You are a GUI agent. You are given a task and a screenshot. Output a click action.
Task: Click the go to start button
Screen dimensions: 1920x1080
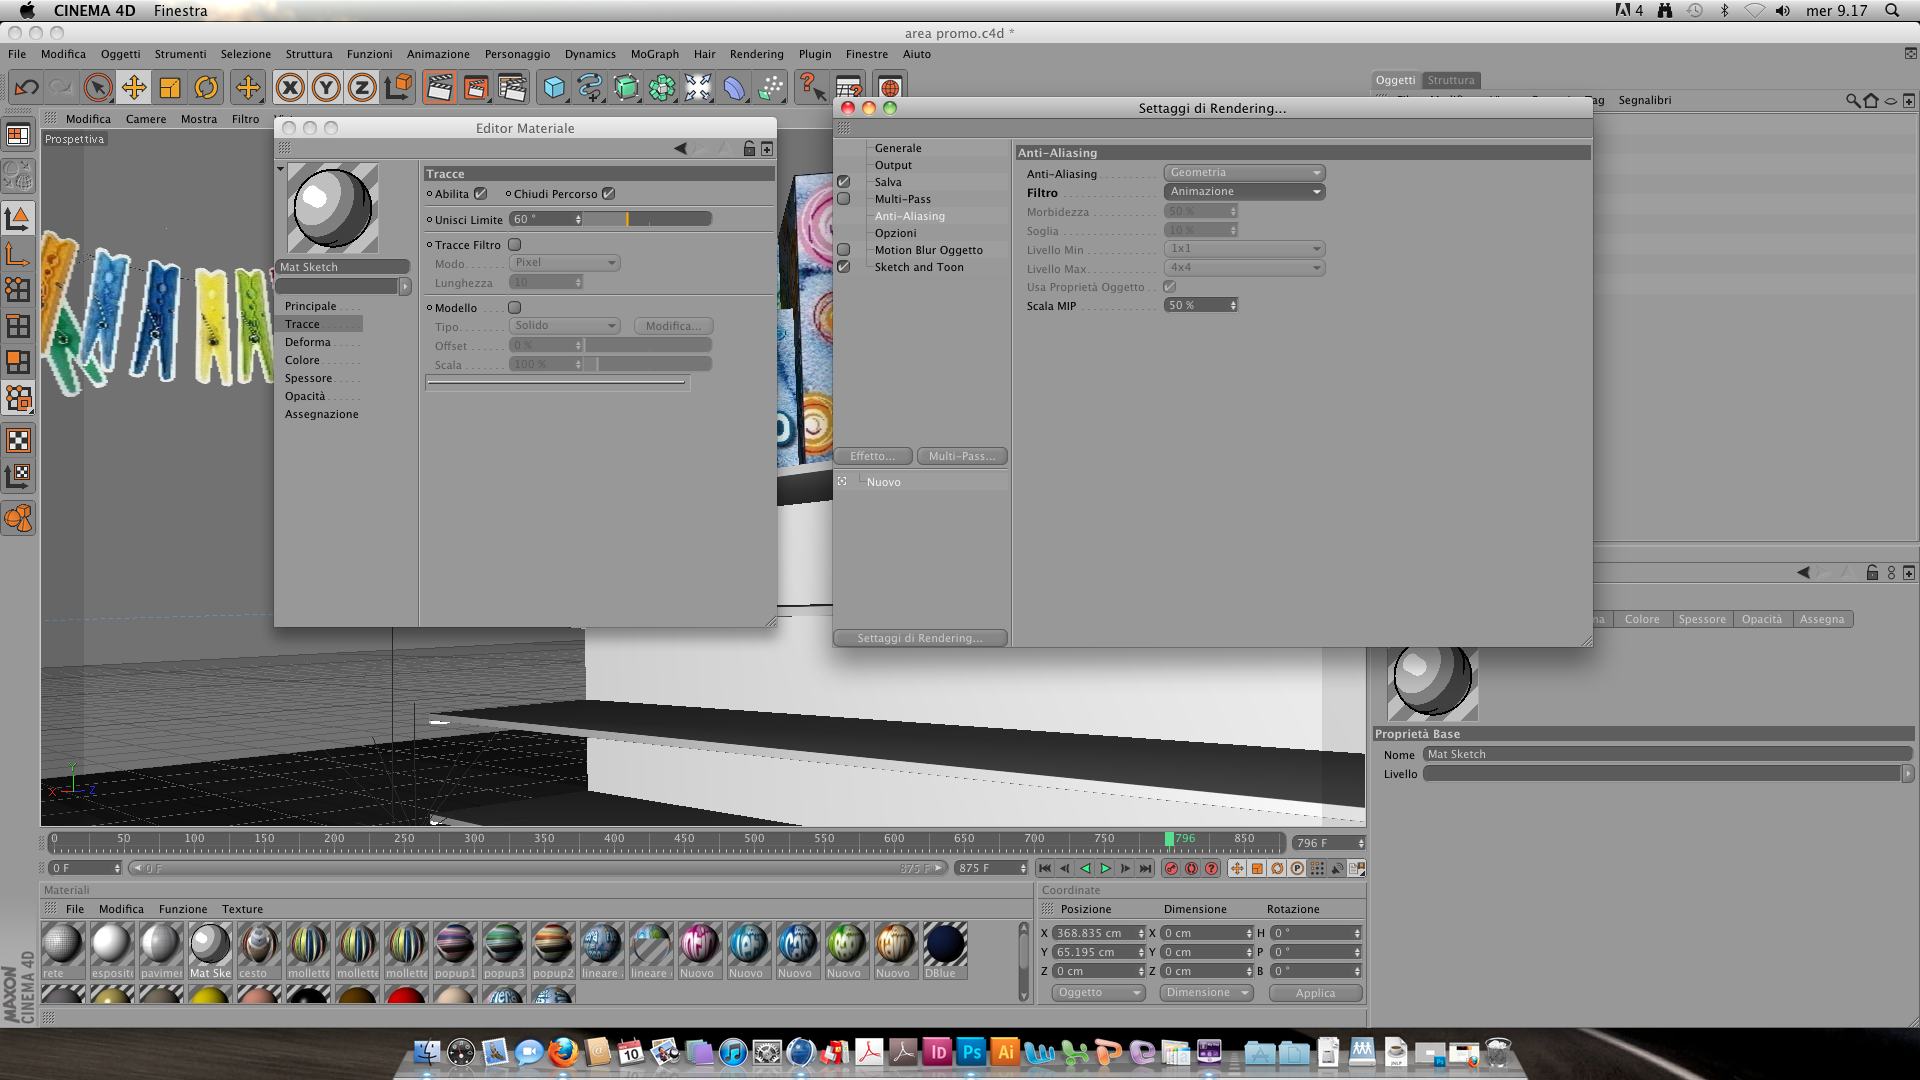(x=1045, y=868)
